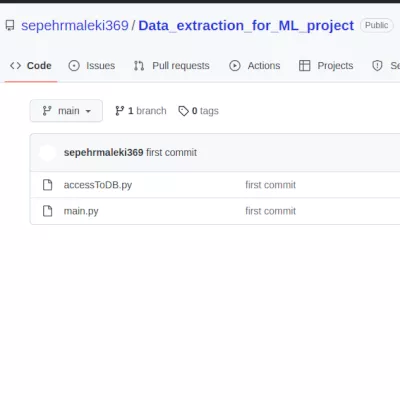Click the Security shield icon
Screen dimensions: 400x400
coord(377,66)
